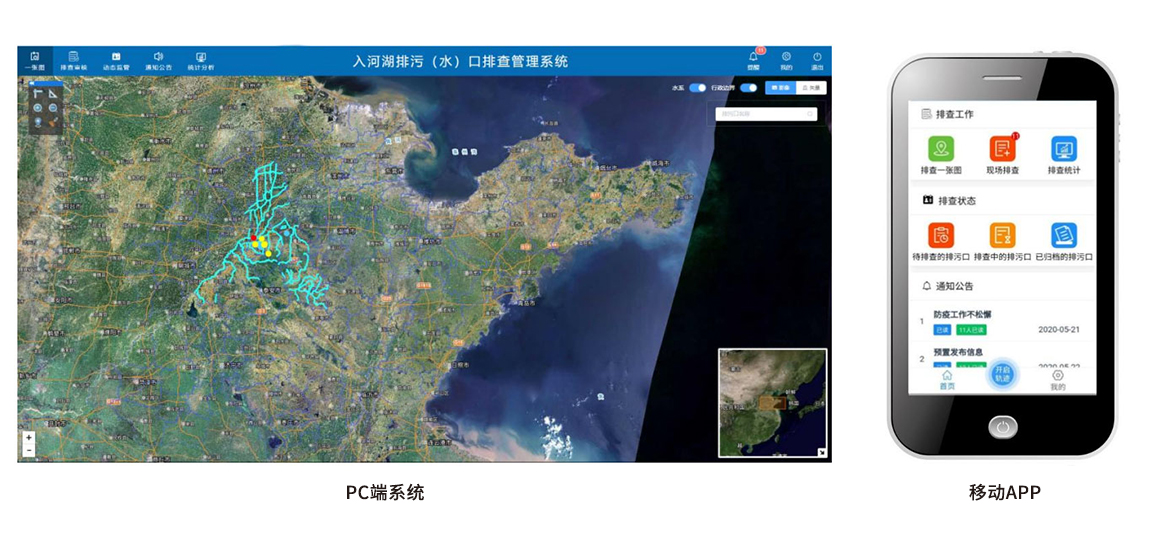Click the 排污口 search input field
1170x553 pixels.
click(762, 114)
